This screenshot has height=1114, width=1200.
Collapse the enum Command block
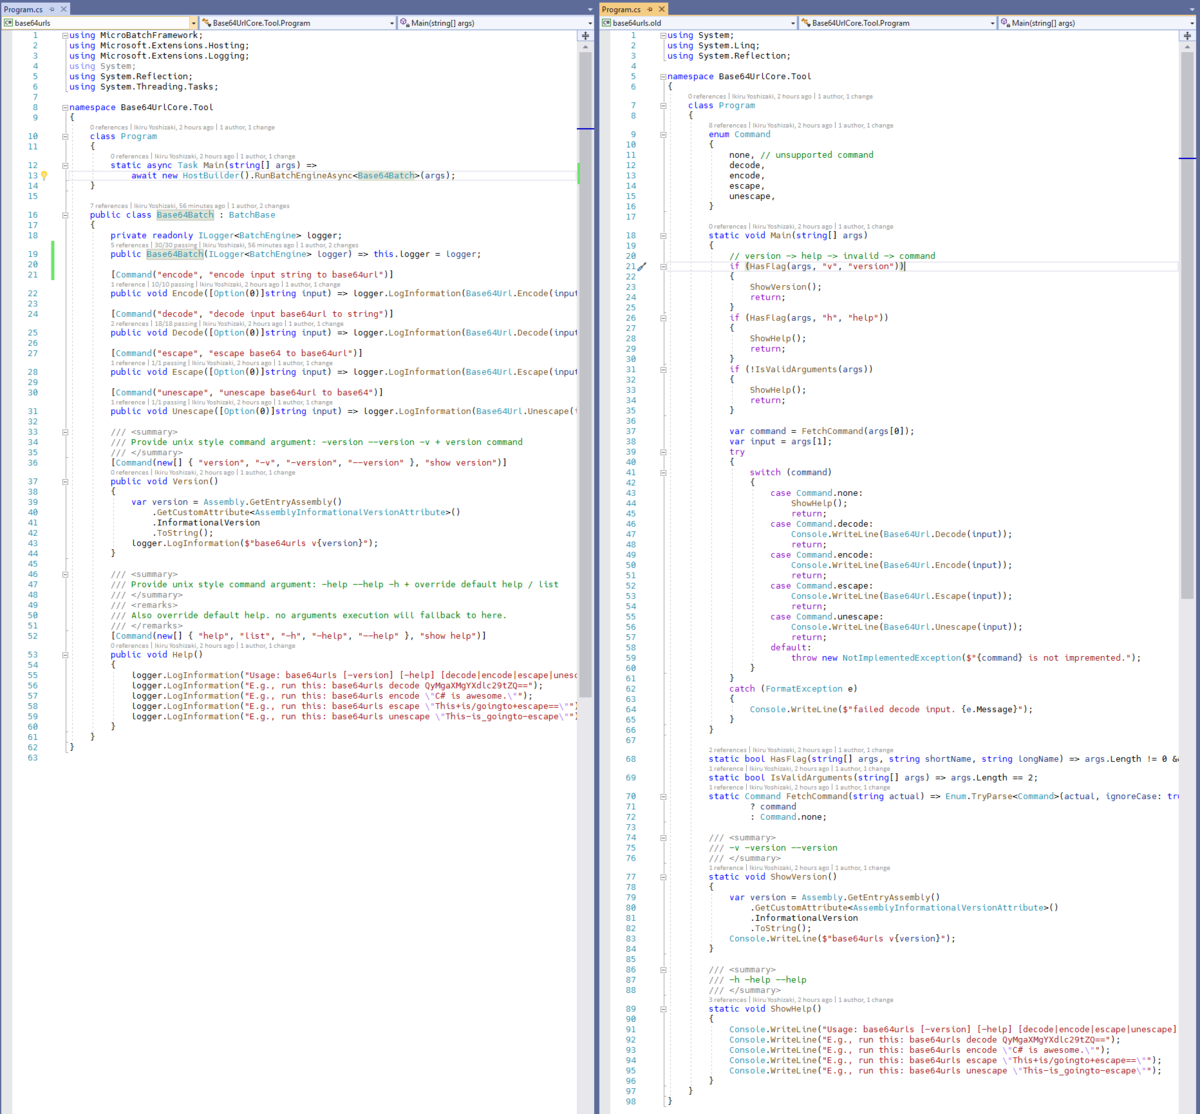(x=663, y=135)
